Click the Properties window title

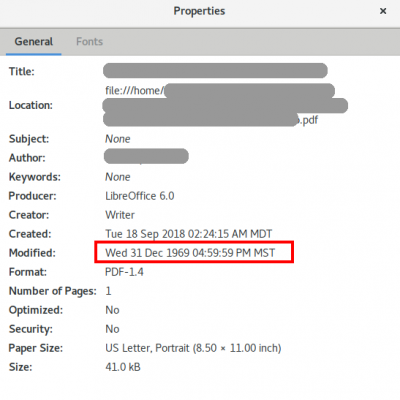[x=199, y=11]
